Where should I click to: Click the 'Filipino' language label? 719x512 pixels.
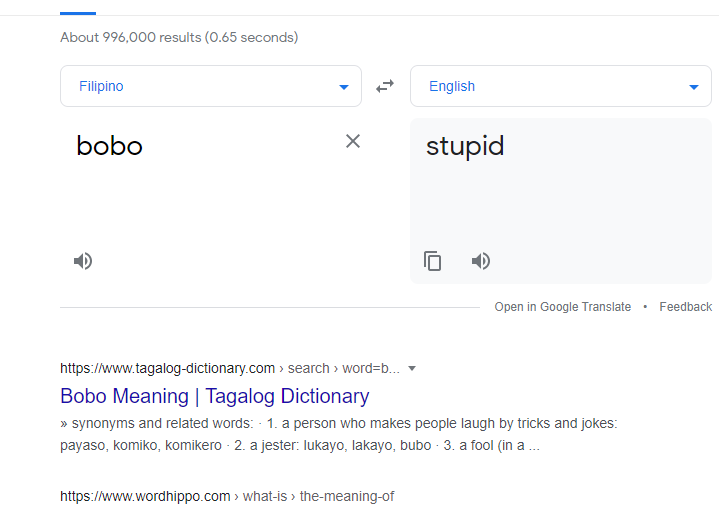(101, 86)
